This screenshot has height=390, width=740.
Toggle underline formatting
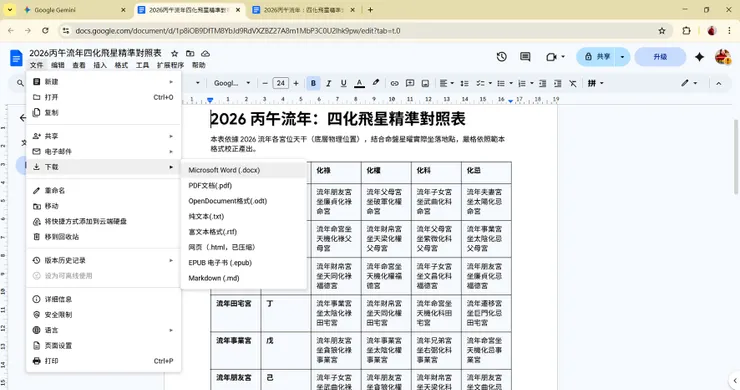click(344, 83)
